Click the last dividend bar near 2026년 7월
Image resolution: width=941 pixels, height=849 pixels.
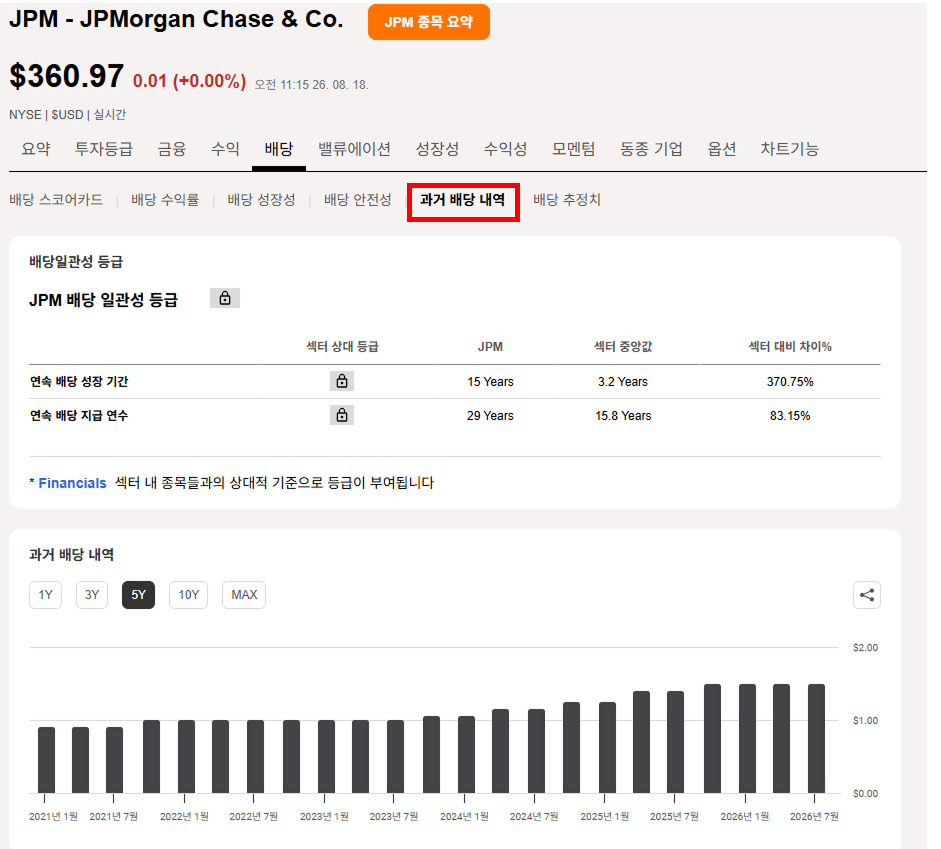816,739
